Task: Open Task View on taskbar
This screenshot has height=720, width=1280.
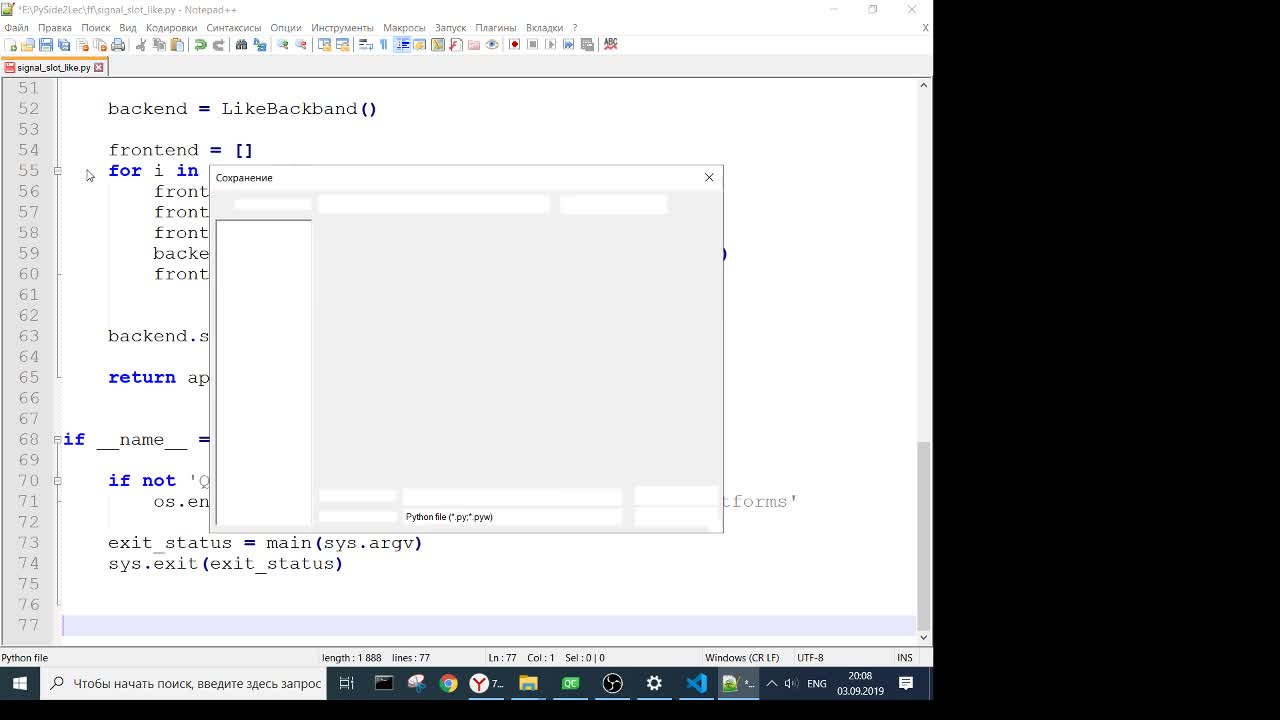Action: coord(346,683)
